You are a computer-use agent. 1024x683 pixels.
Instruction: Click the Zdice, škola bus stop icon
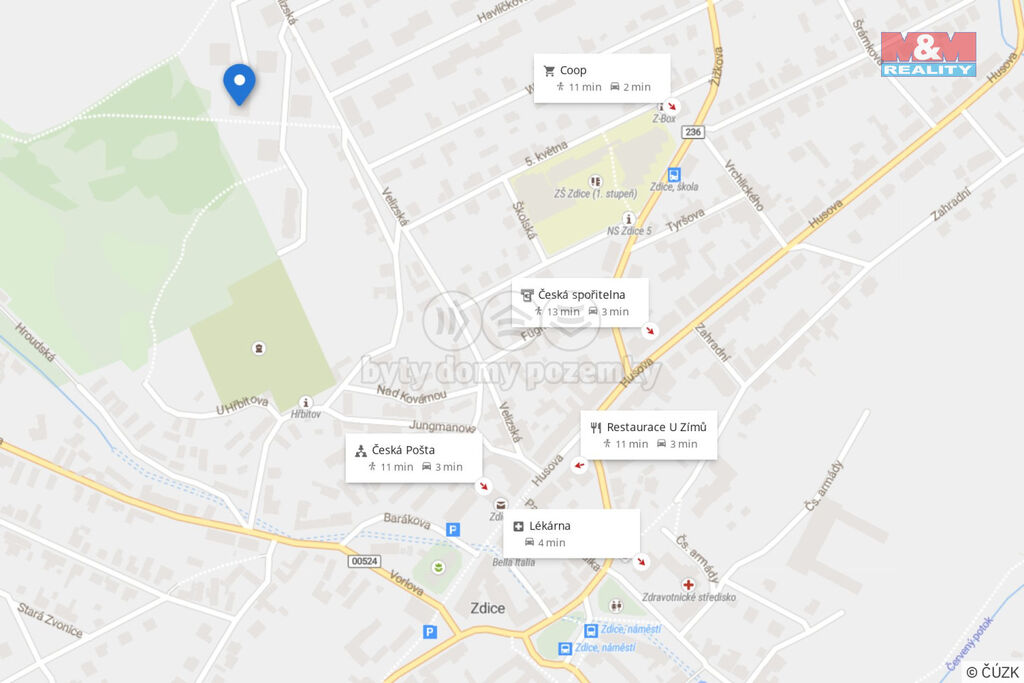point(673,175)
